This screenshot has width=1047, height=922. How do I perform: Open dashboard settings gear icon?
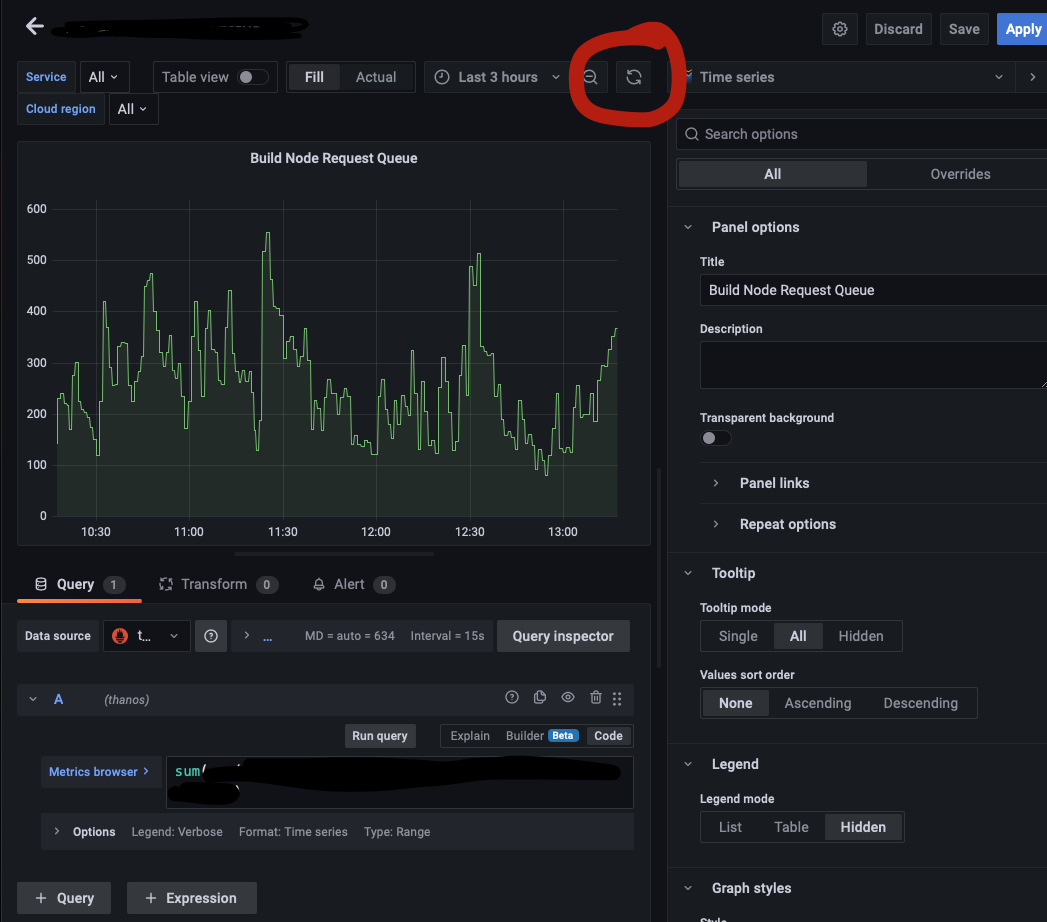[x=839, y=29]
